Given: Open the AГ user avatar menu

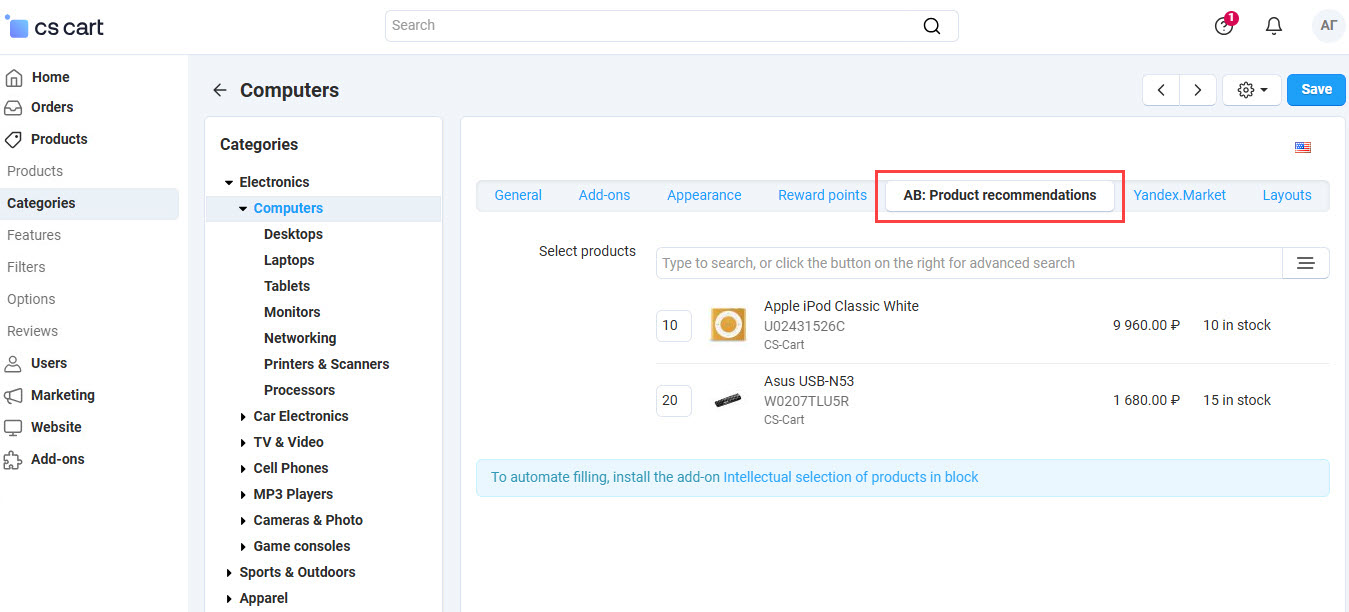Looking at the screenshot, I should pyautogui.click(x=1329, y=26).
